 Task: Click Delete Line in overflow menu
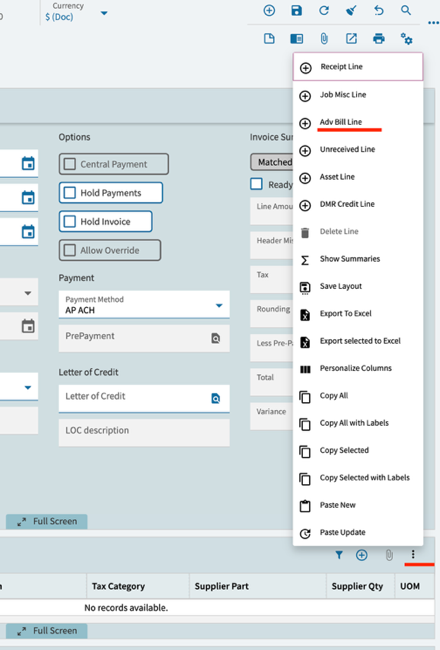pos(358,232)
